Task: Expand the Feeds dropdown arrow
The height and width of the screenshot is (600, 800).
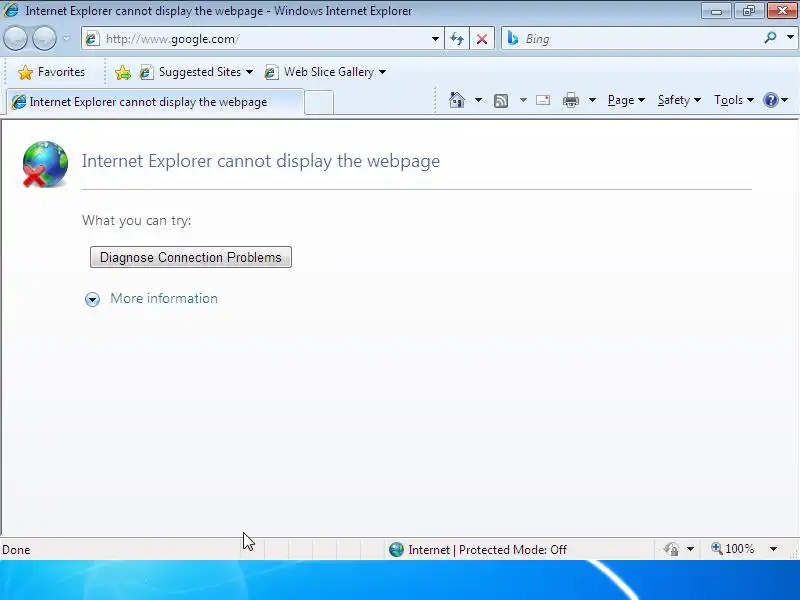Action: pyautogui.click(x=523, y=100)
